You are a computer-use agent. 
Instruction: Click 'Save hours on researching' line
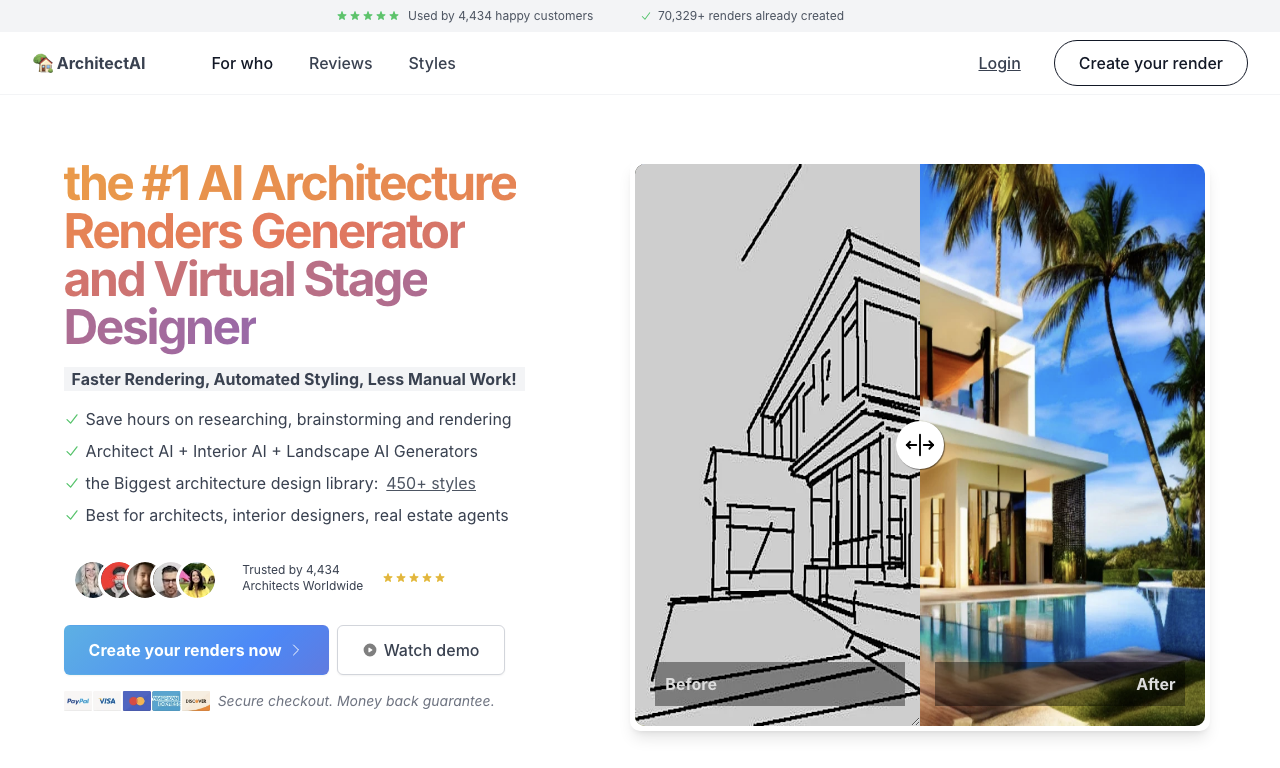[298, 419]
